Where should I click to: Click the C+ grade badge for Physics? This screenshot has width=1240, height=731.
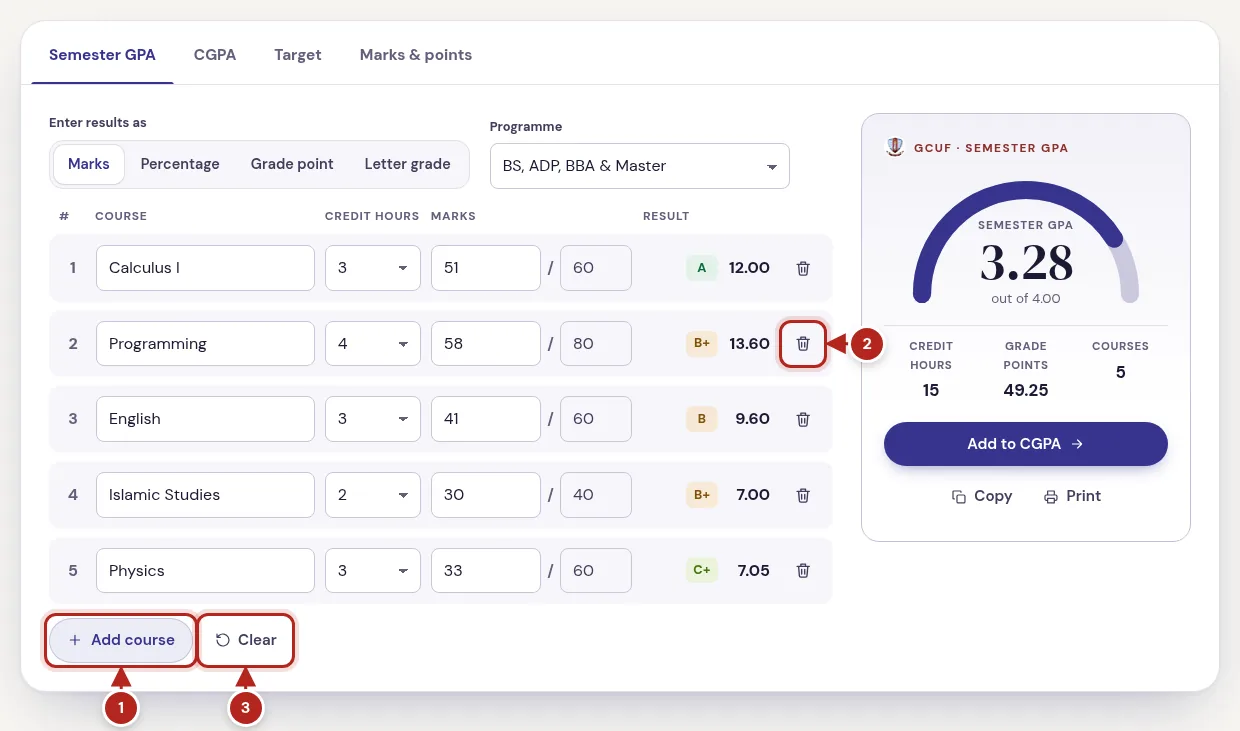[702, 571]
